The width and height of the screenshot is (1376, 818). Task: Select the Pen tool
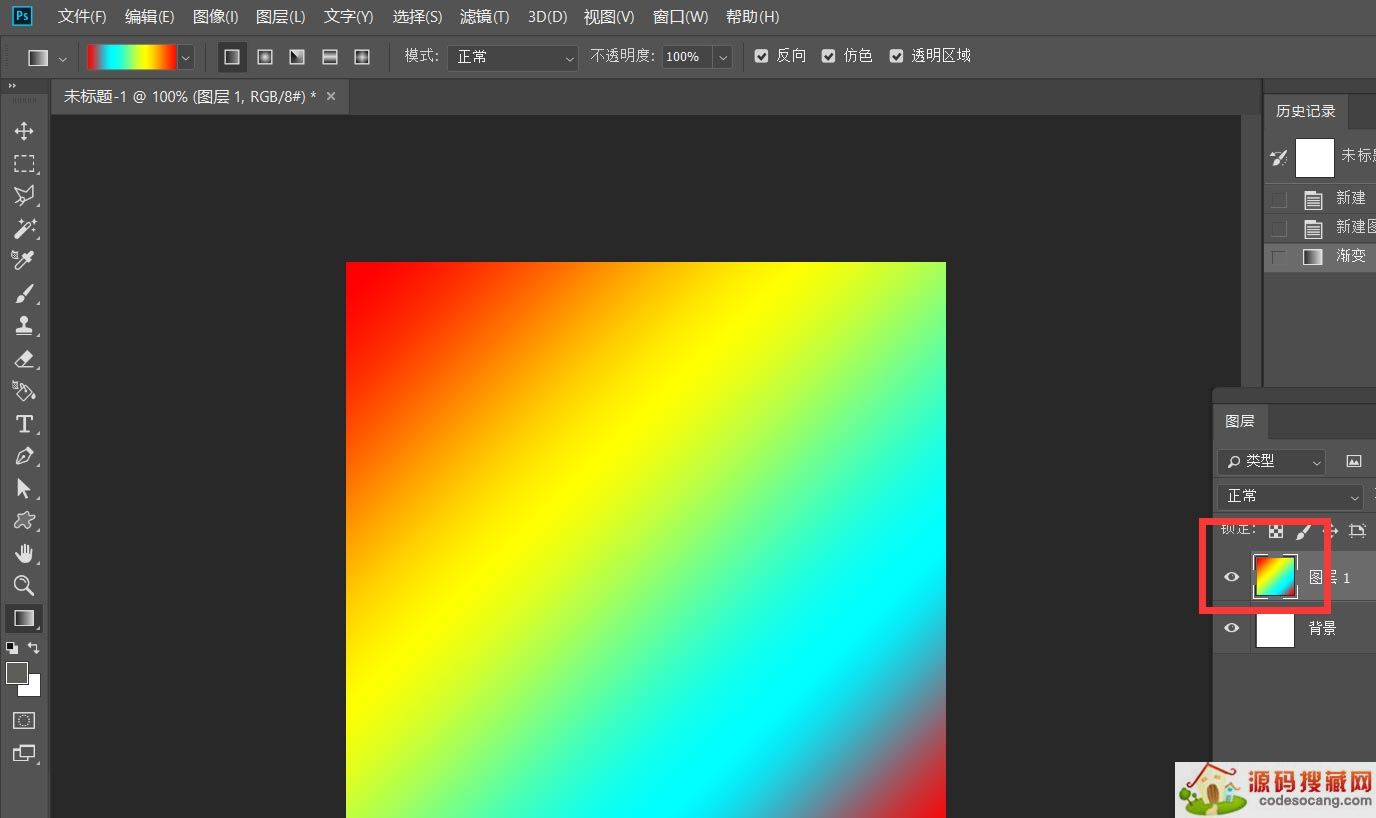(x=24, y=456)
